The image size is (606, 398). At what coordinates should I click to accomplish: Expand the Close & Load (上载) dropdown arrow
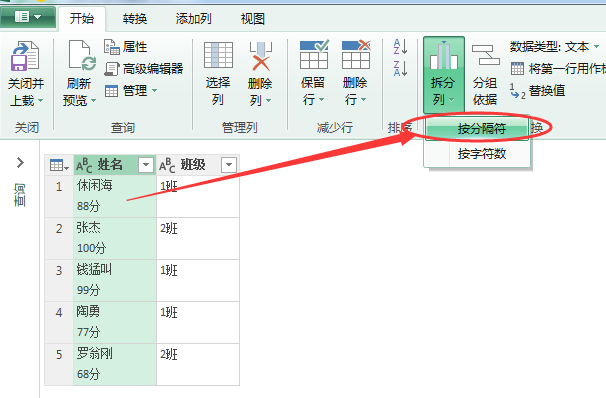[40, 101]
